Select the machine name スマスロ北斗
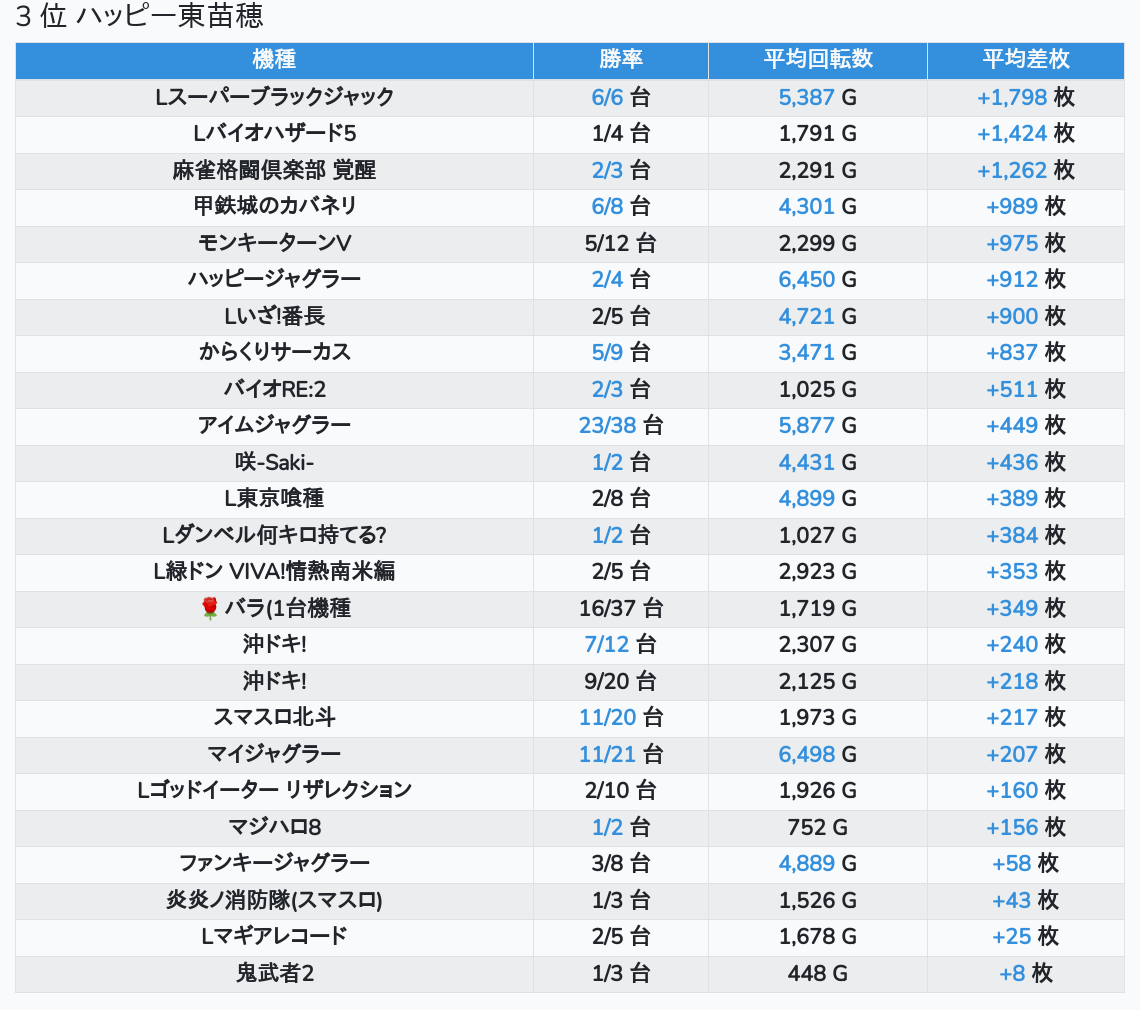The image size is (1140, 1010). 274,718
